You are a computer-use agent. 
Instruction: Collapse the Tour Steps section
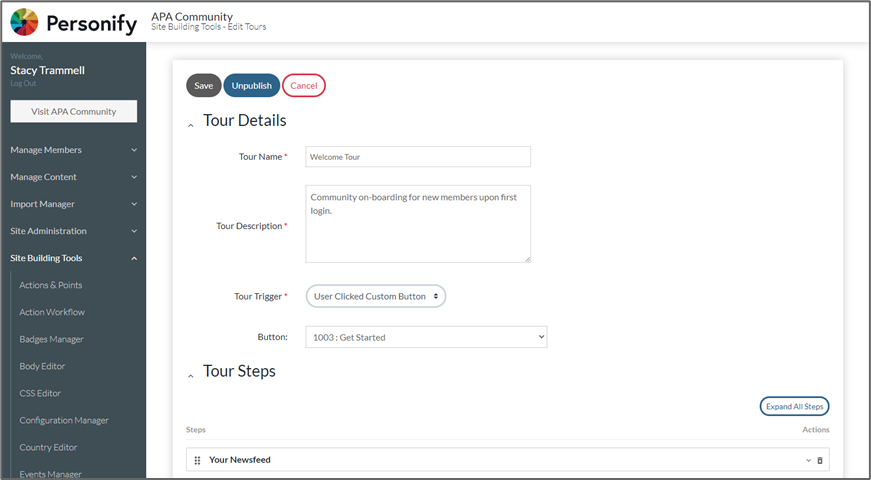point(191,373)
